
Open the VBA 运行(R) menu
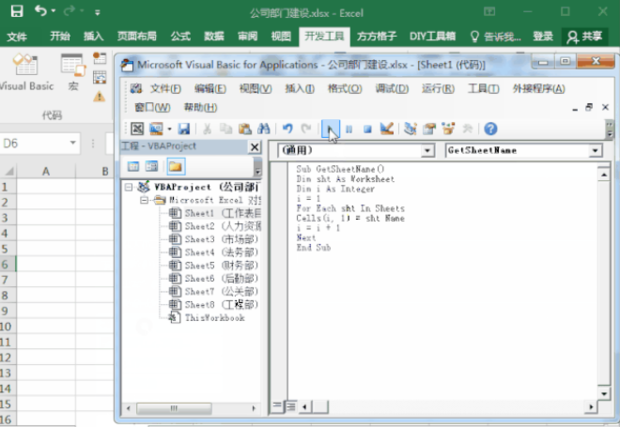(438, 89)
